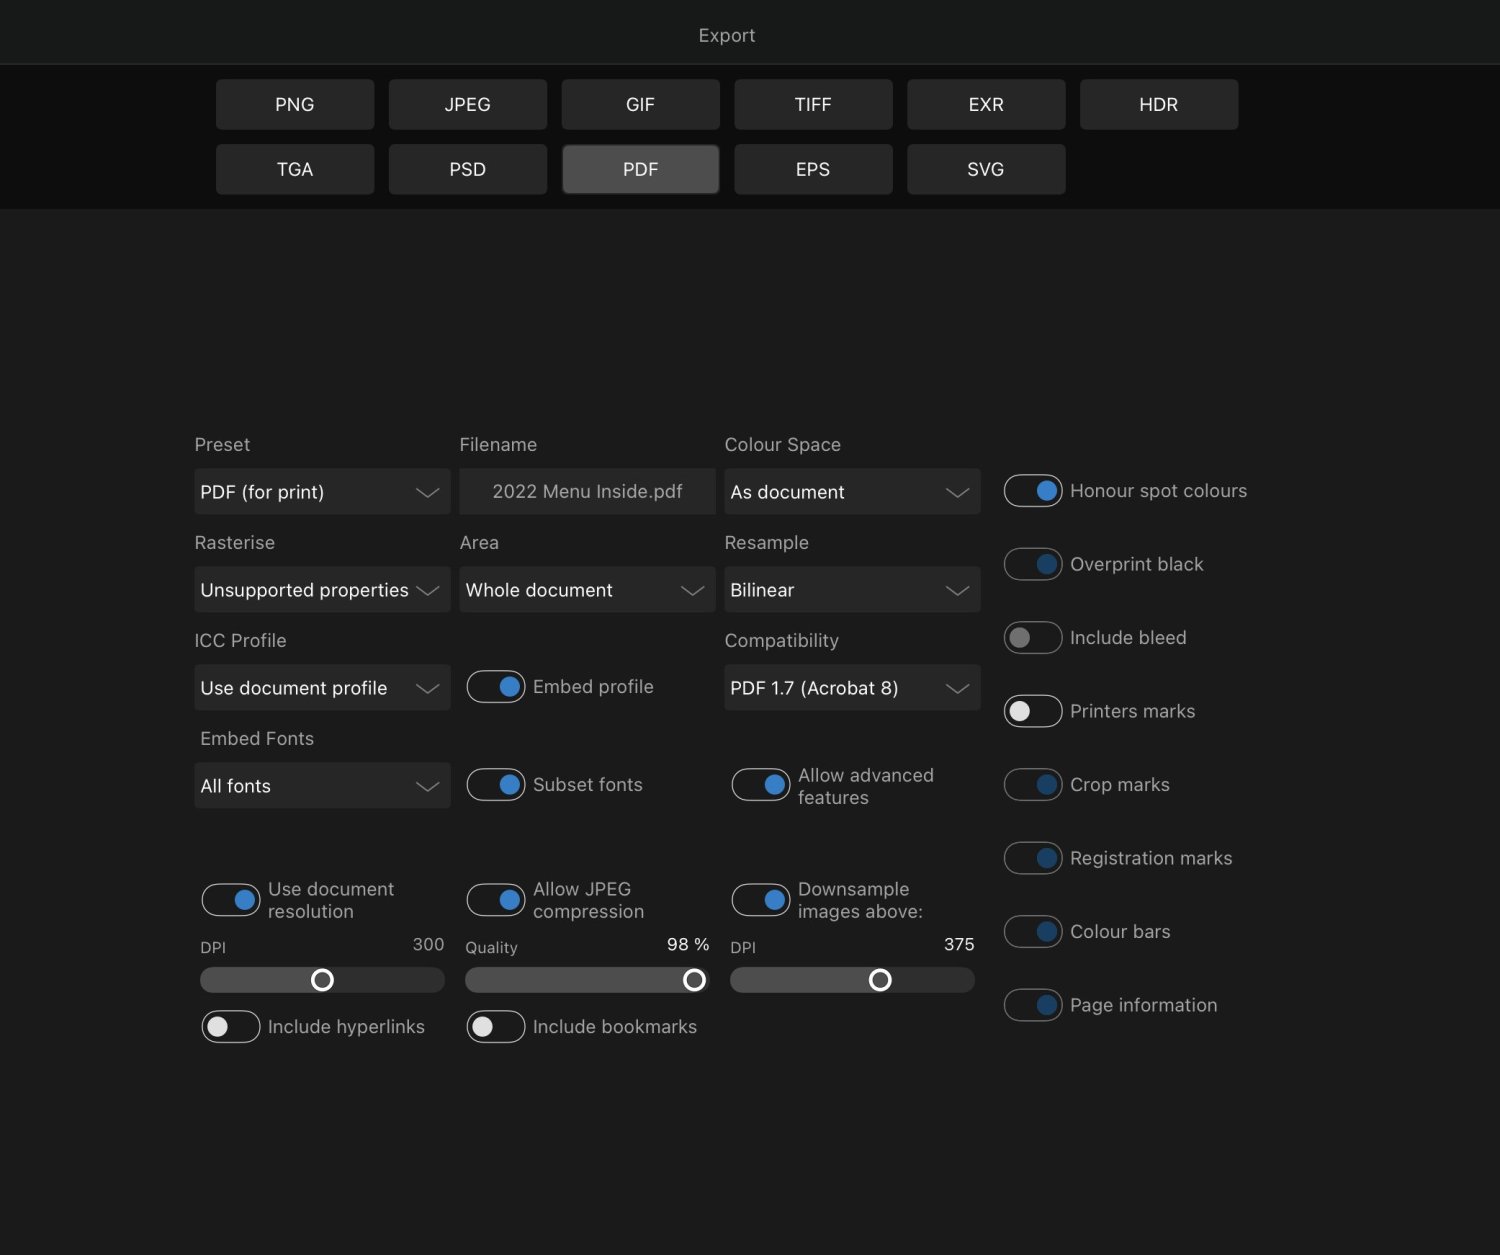Enable the Include bleed toggle

pyautogui.click(x=1032, y=638)
